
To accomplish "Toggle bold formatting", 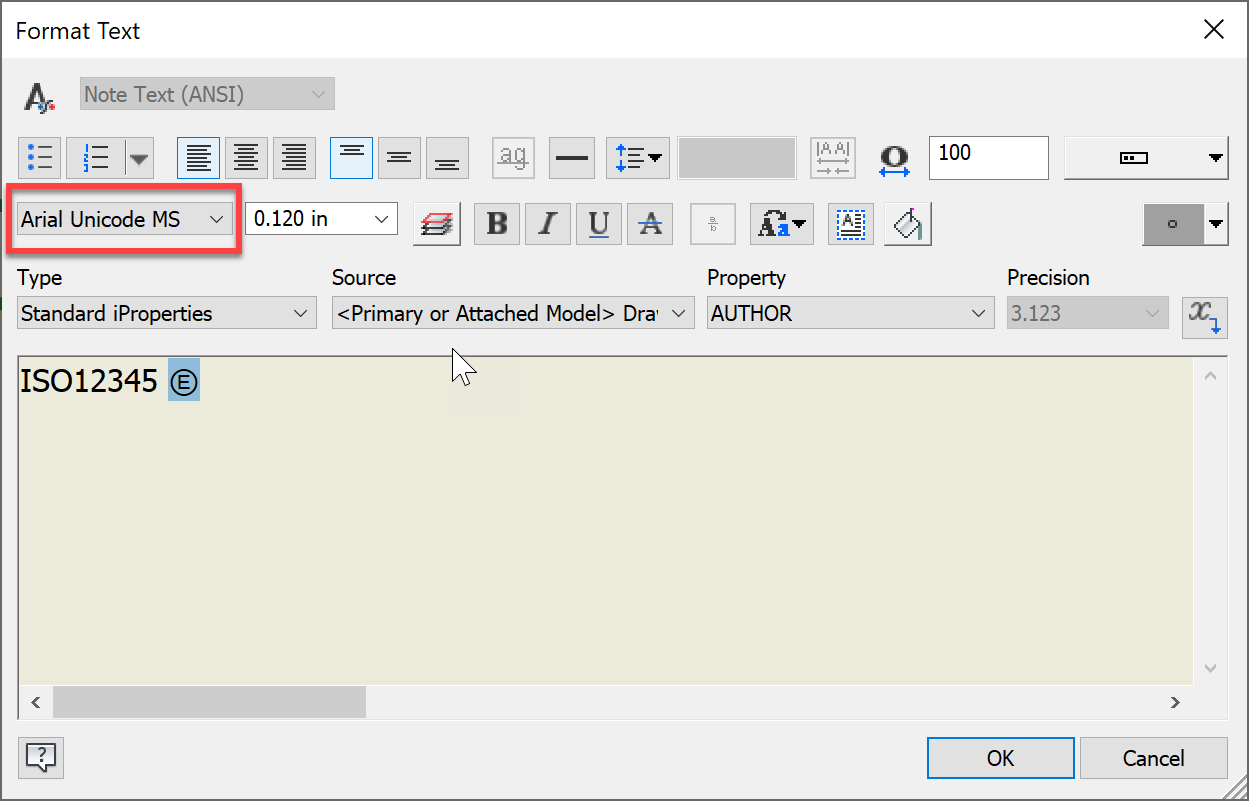I will 497,224.
